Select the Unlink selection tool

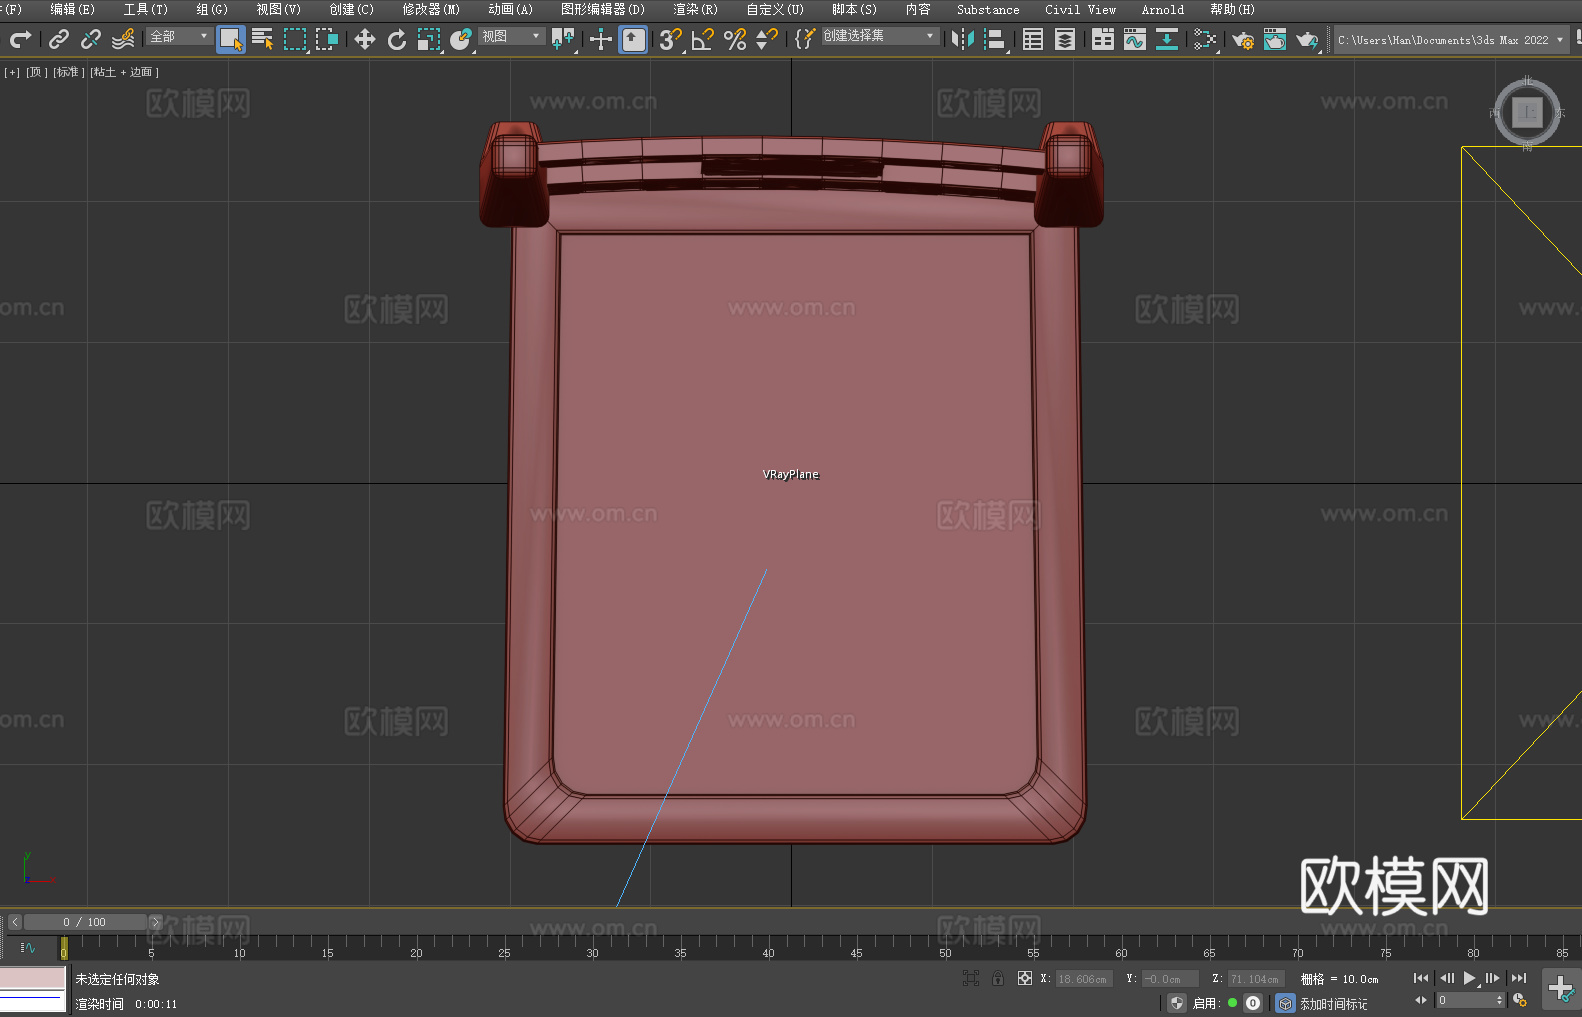click(x=91, y=39)
